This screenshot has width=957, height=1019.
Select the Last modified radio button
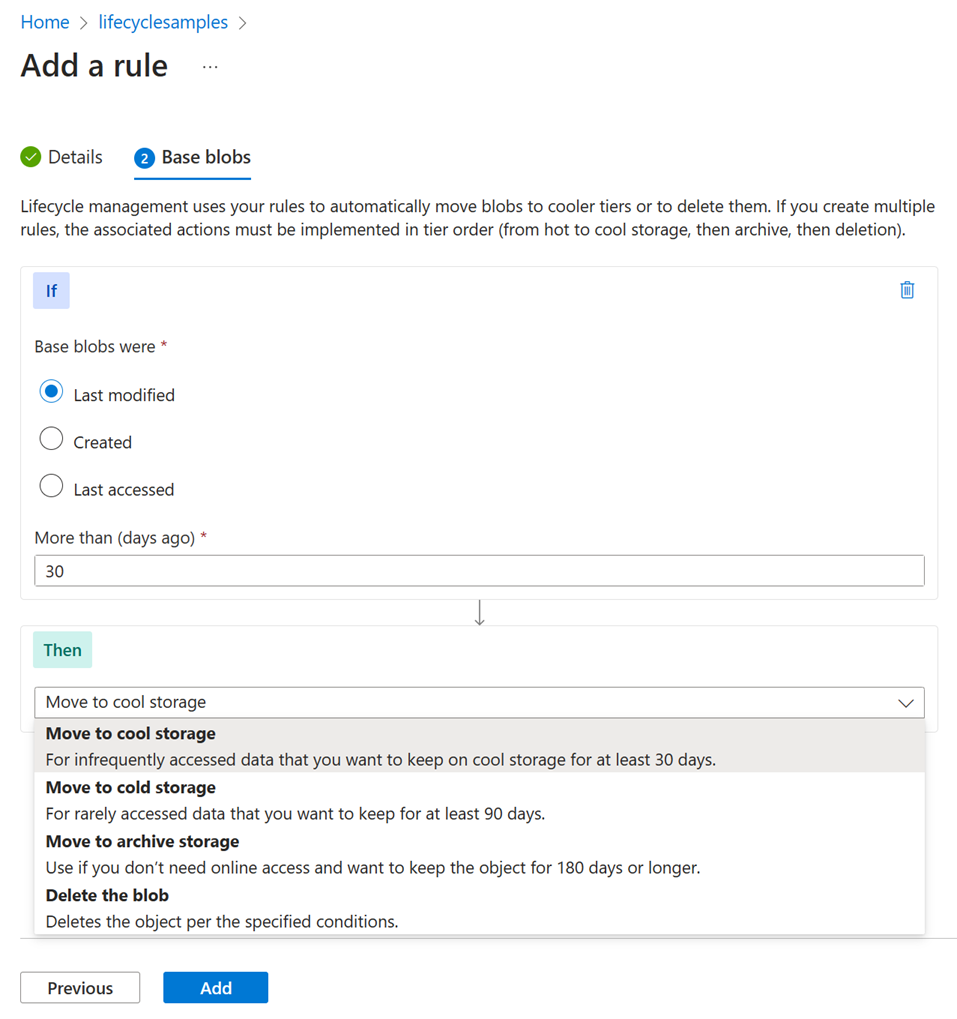coord(51,391)
